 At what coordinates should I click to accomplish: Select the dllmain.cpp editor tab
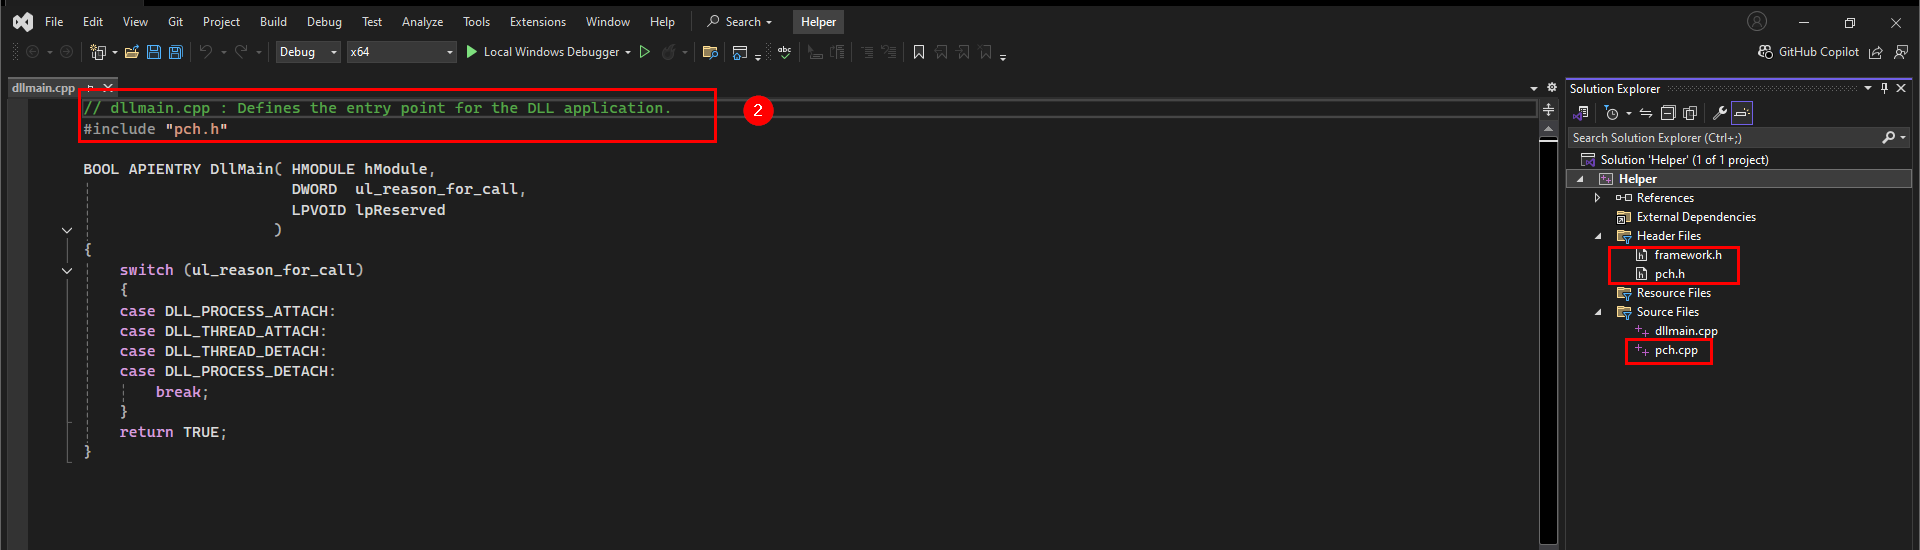pos(43,88)
